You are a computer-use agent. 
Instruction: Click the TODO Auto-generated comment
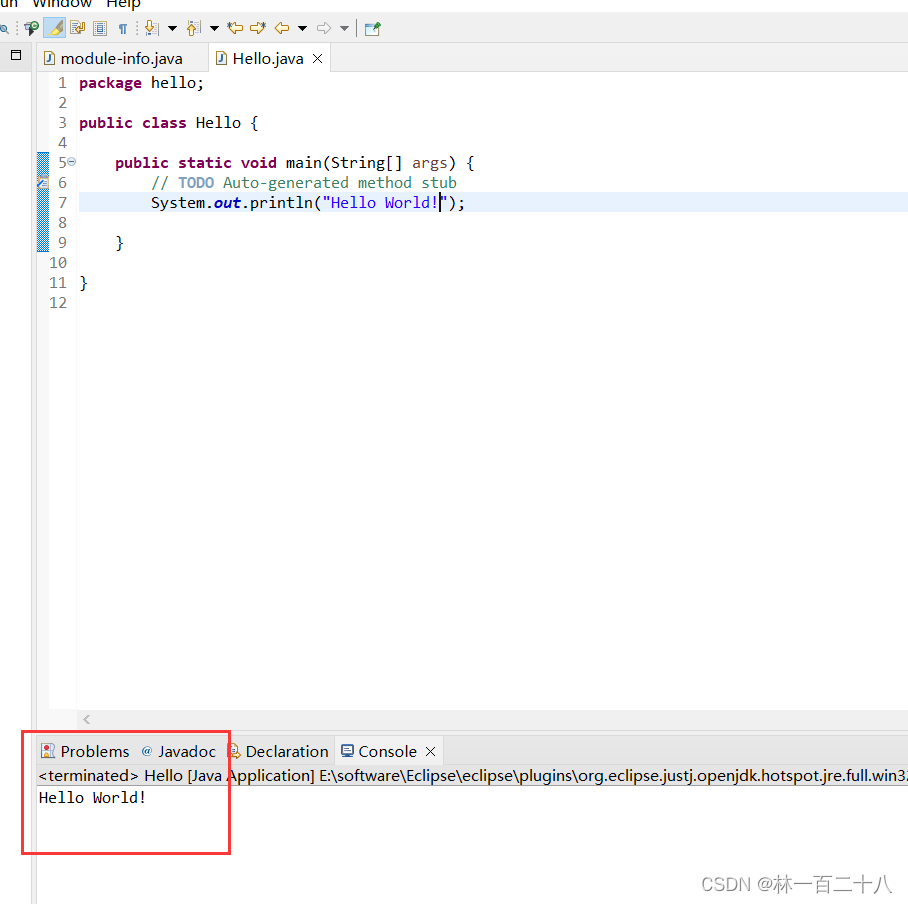[x=303, y=182]
